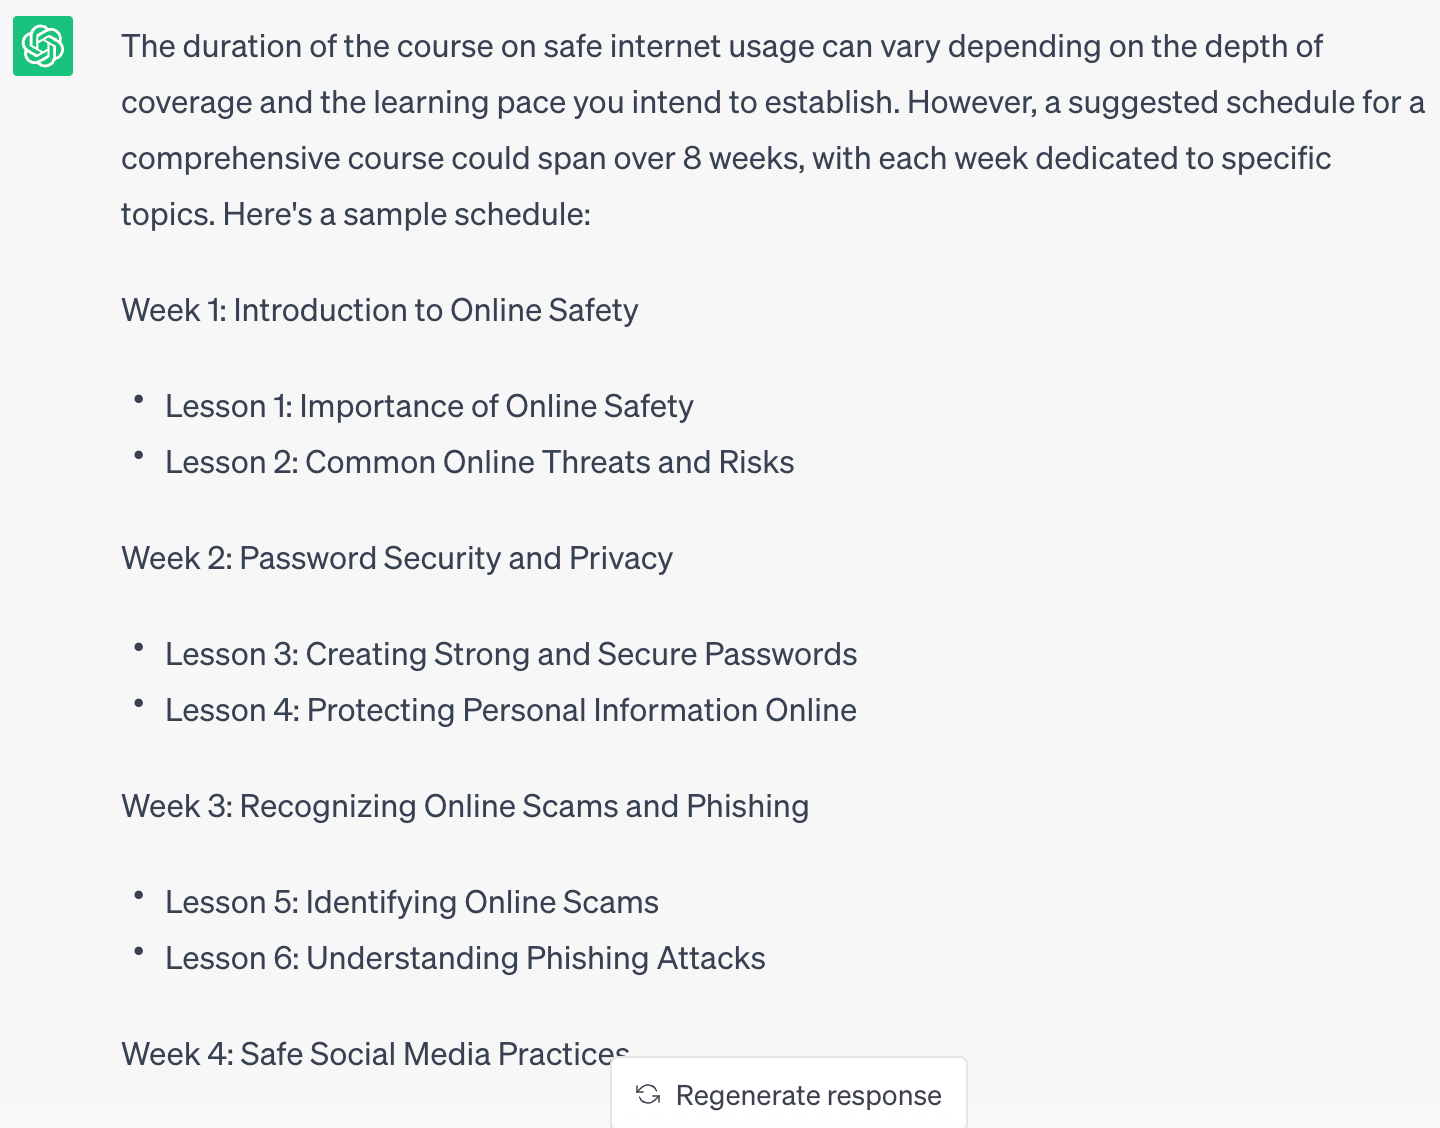Click the bullet before Lesson 3

pyautogui.click(x=139, y=648)
